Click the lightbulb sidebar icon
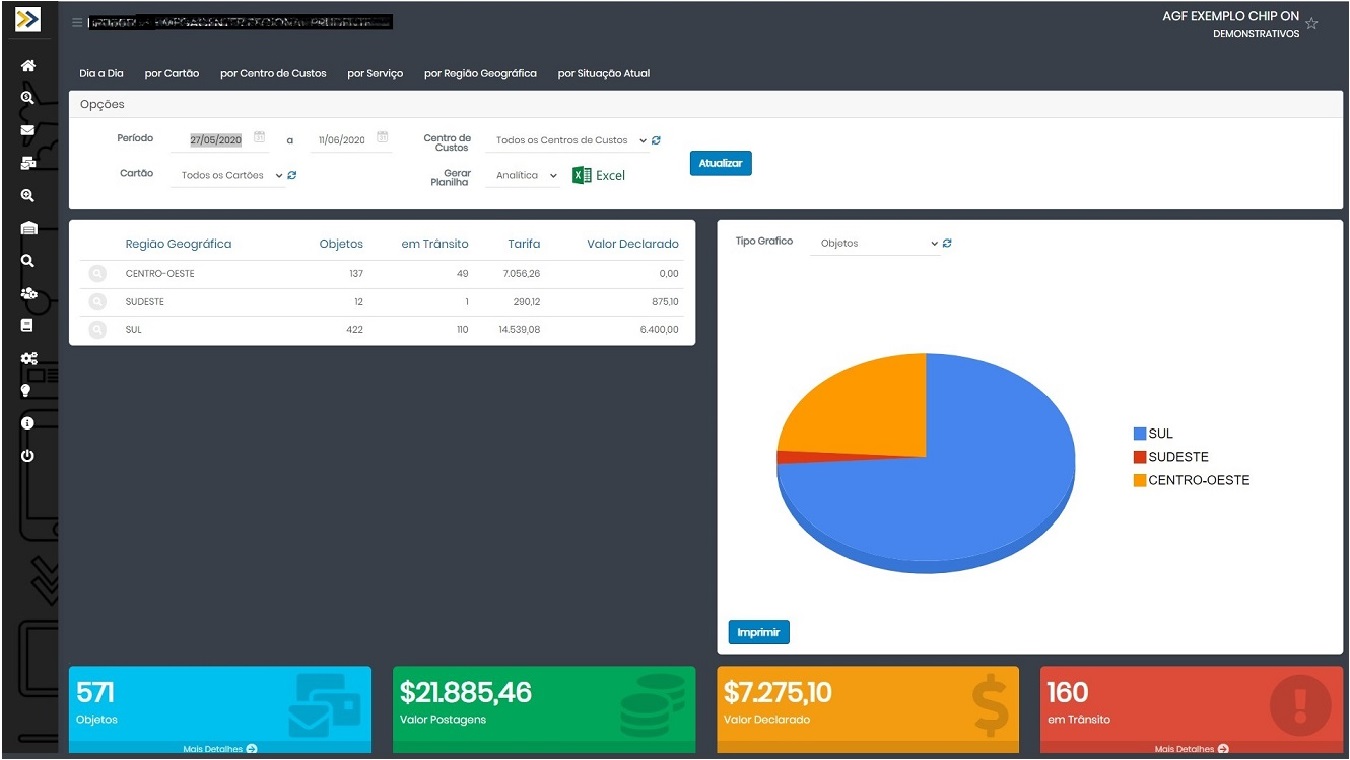 26,391
